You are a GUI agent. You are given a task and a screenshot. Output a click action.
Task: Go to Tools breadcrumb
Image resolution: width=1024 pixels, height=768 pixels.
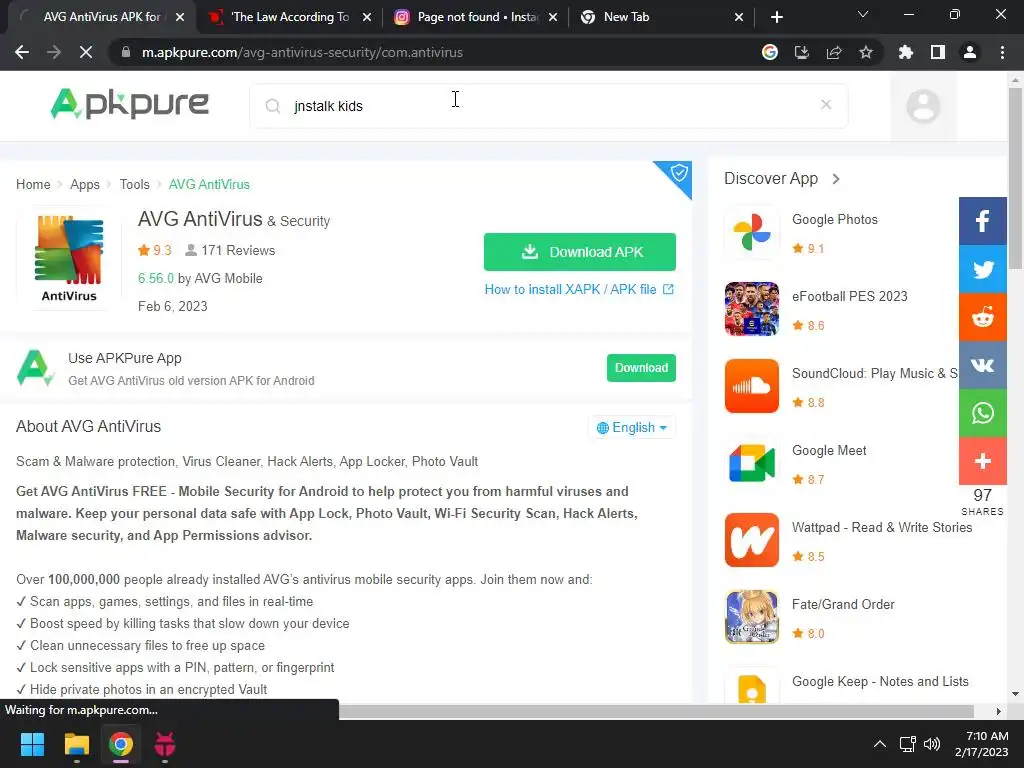pyautogui.click(x=135, y=184)
